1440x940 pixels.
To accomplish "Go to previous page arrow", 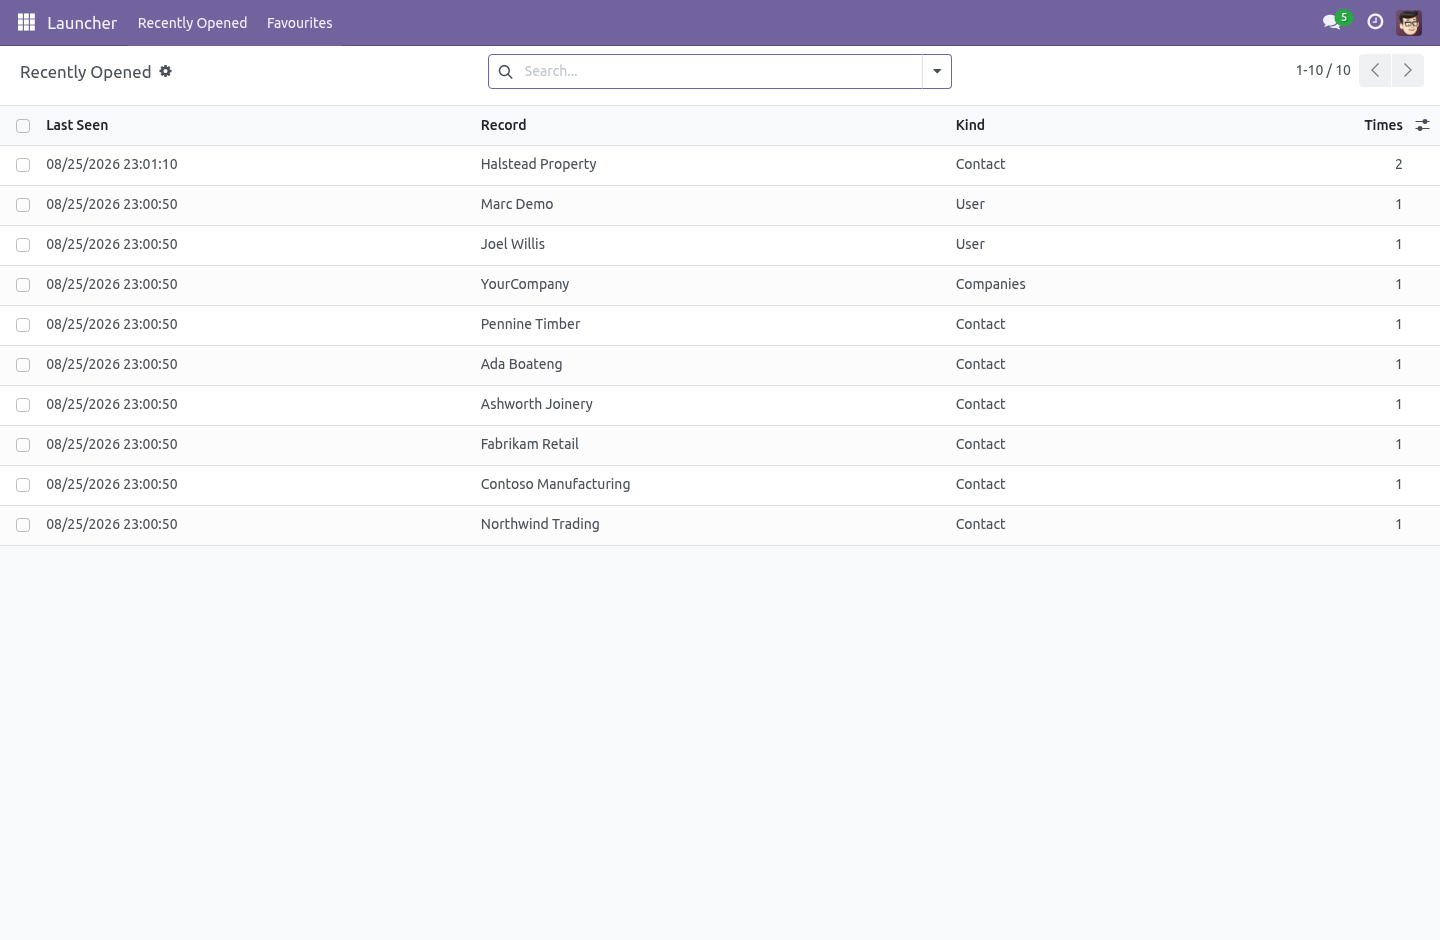I will click(1375, 70).
